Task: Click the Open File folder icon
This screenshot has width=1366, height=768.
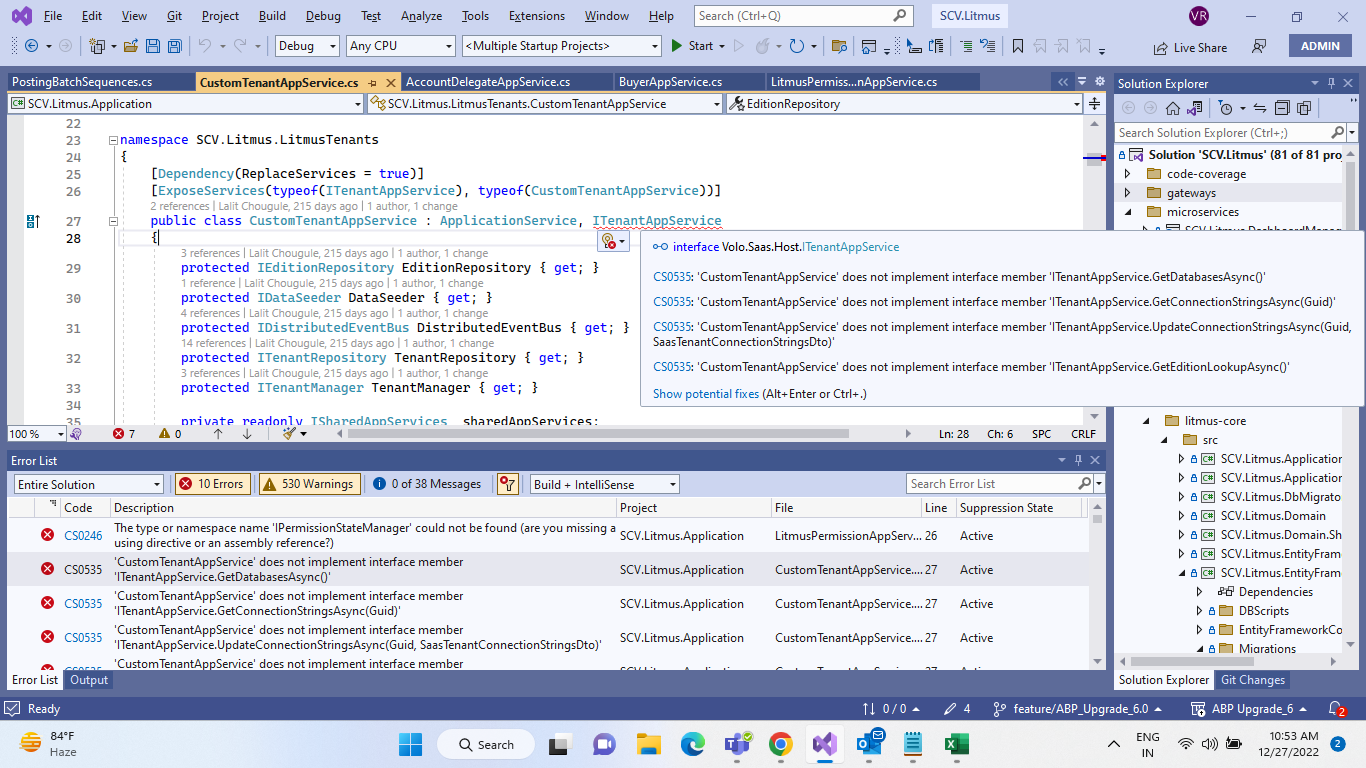Action: click(x=132, y=46)
